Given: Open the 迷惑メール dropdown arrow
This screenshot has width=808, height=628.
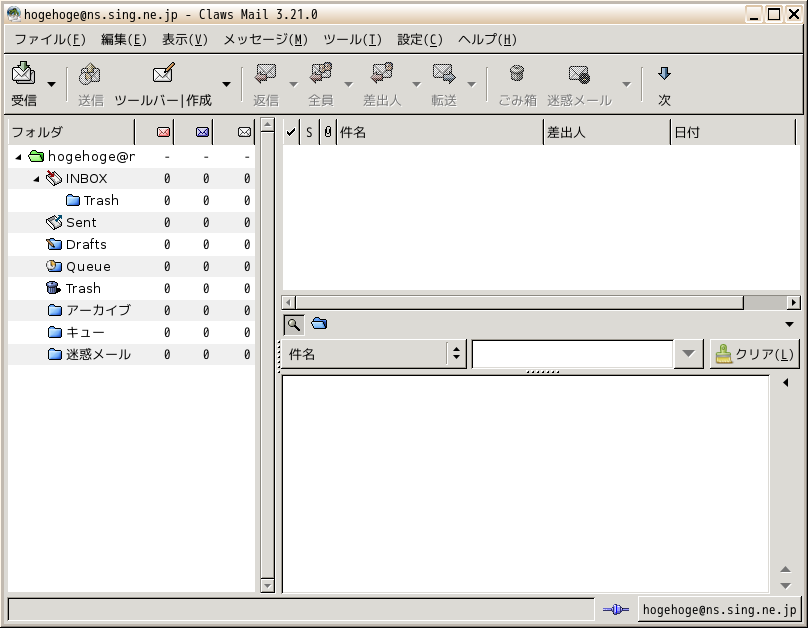Looking at the screenshot, I should click(x=626, y=84).
